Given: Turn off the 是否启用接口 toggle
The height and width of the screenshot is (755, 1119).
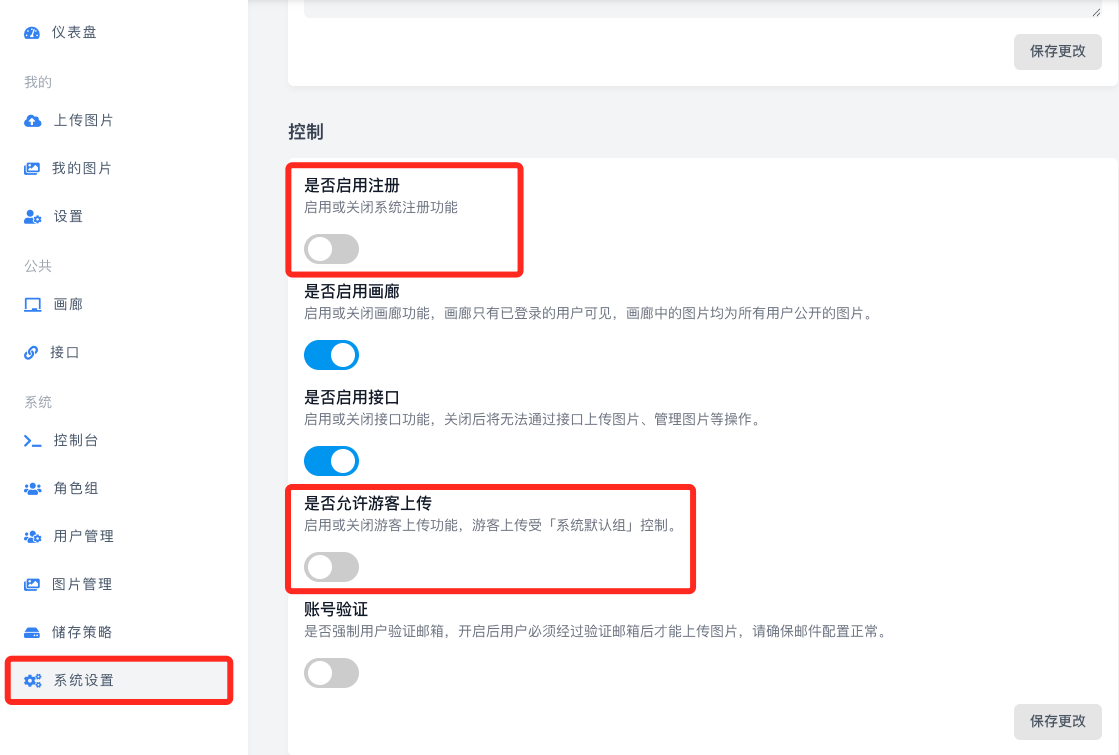Looking at the screenshot, I should [331, 460].
